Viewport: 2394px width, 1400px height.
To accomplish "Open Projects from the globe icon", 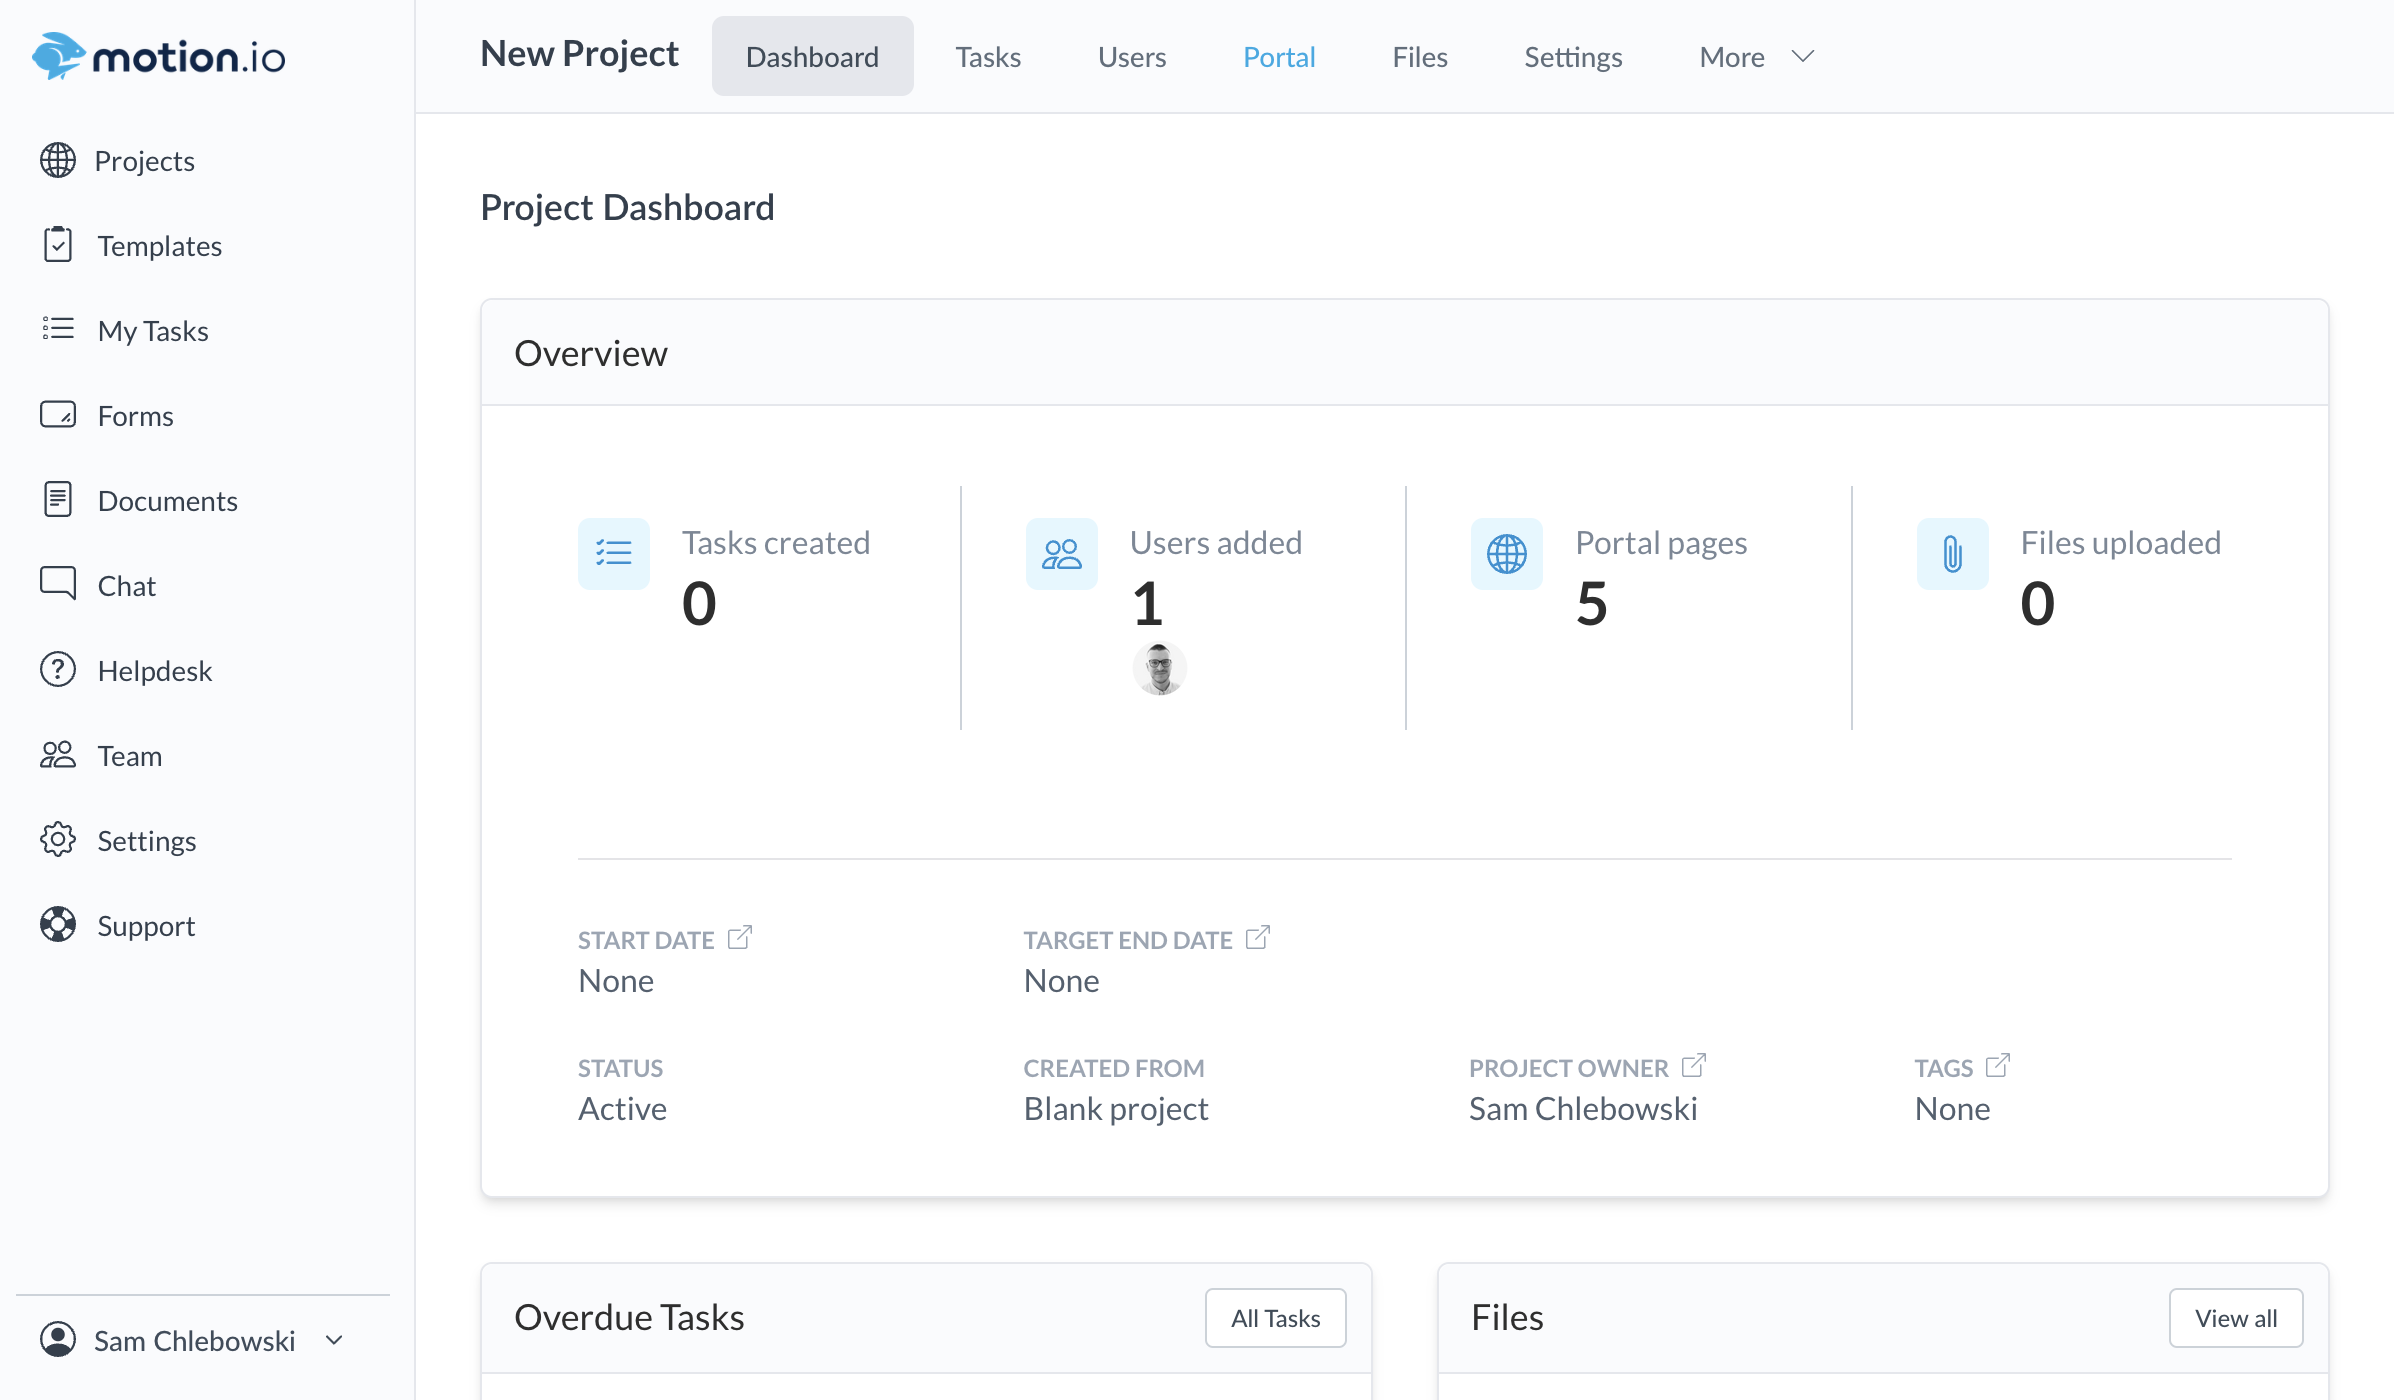I will pos(58,160).
